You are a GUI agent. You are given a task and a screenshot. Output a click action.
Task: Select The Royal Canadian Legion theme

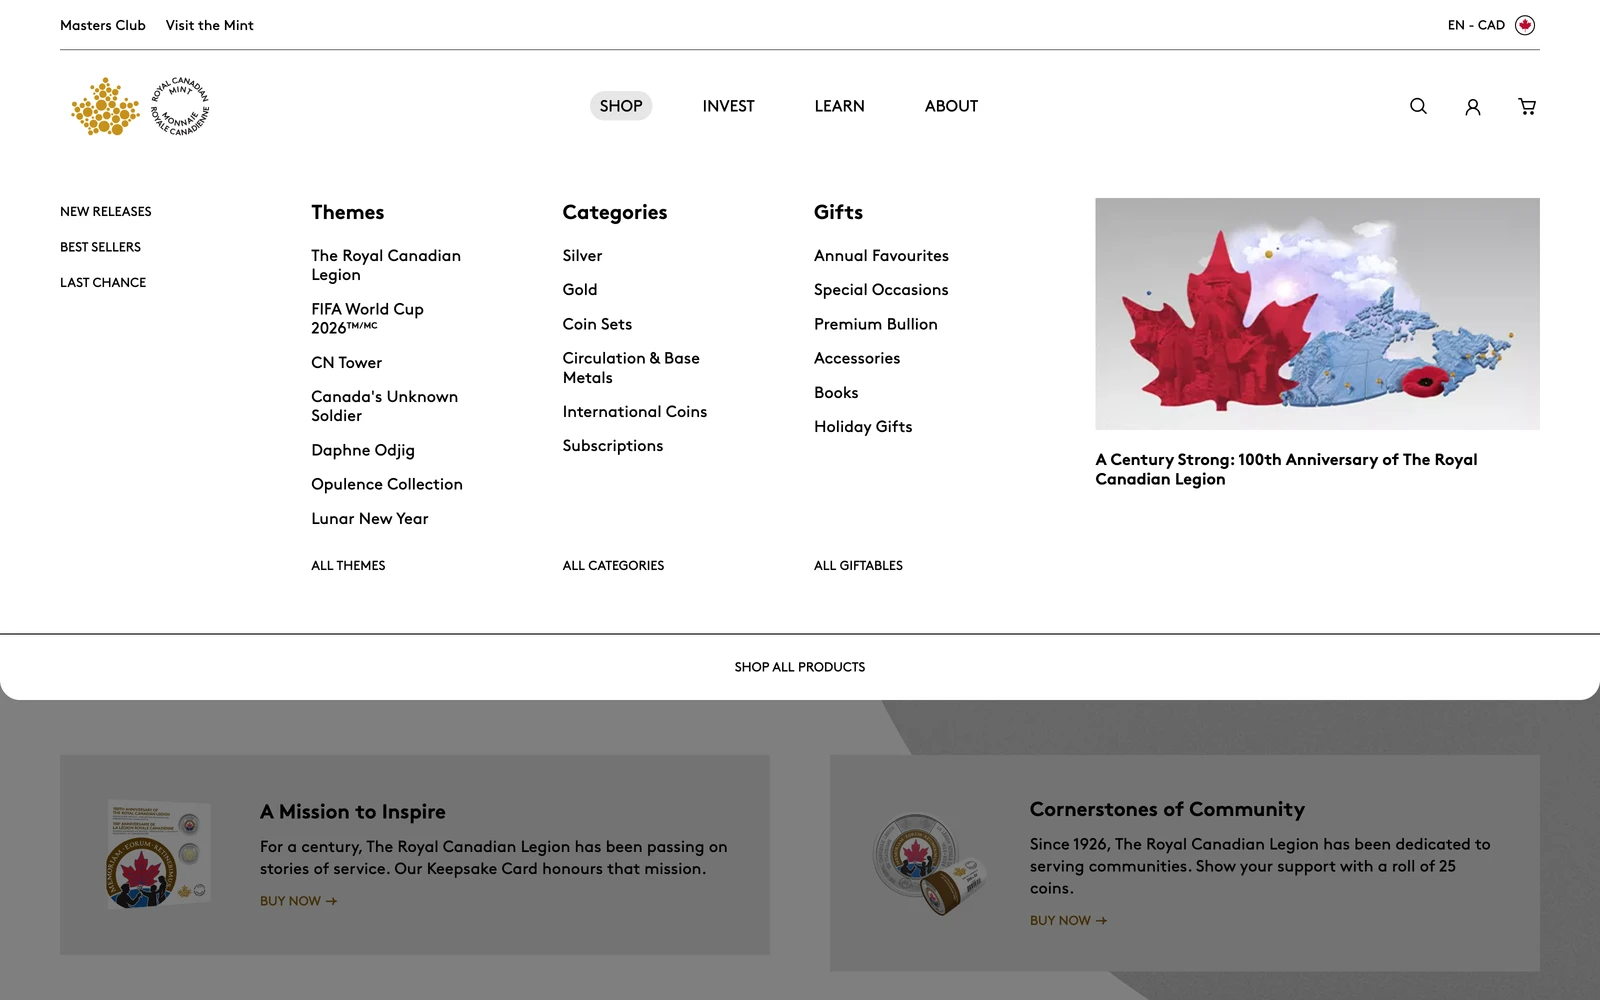tap(386, 265)
